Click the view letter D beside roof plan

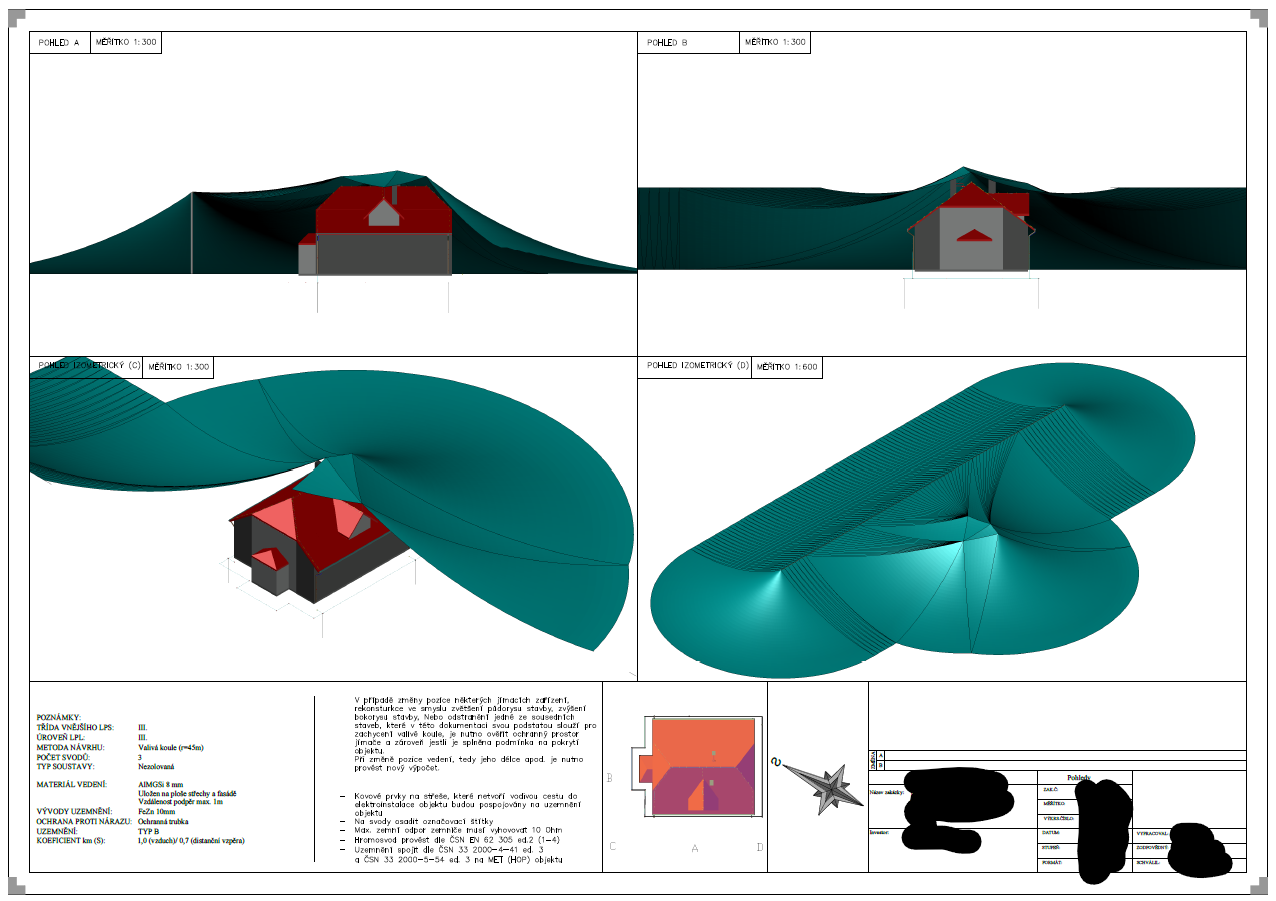tap(760, 847)
